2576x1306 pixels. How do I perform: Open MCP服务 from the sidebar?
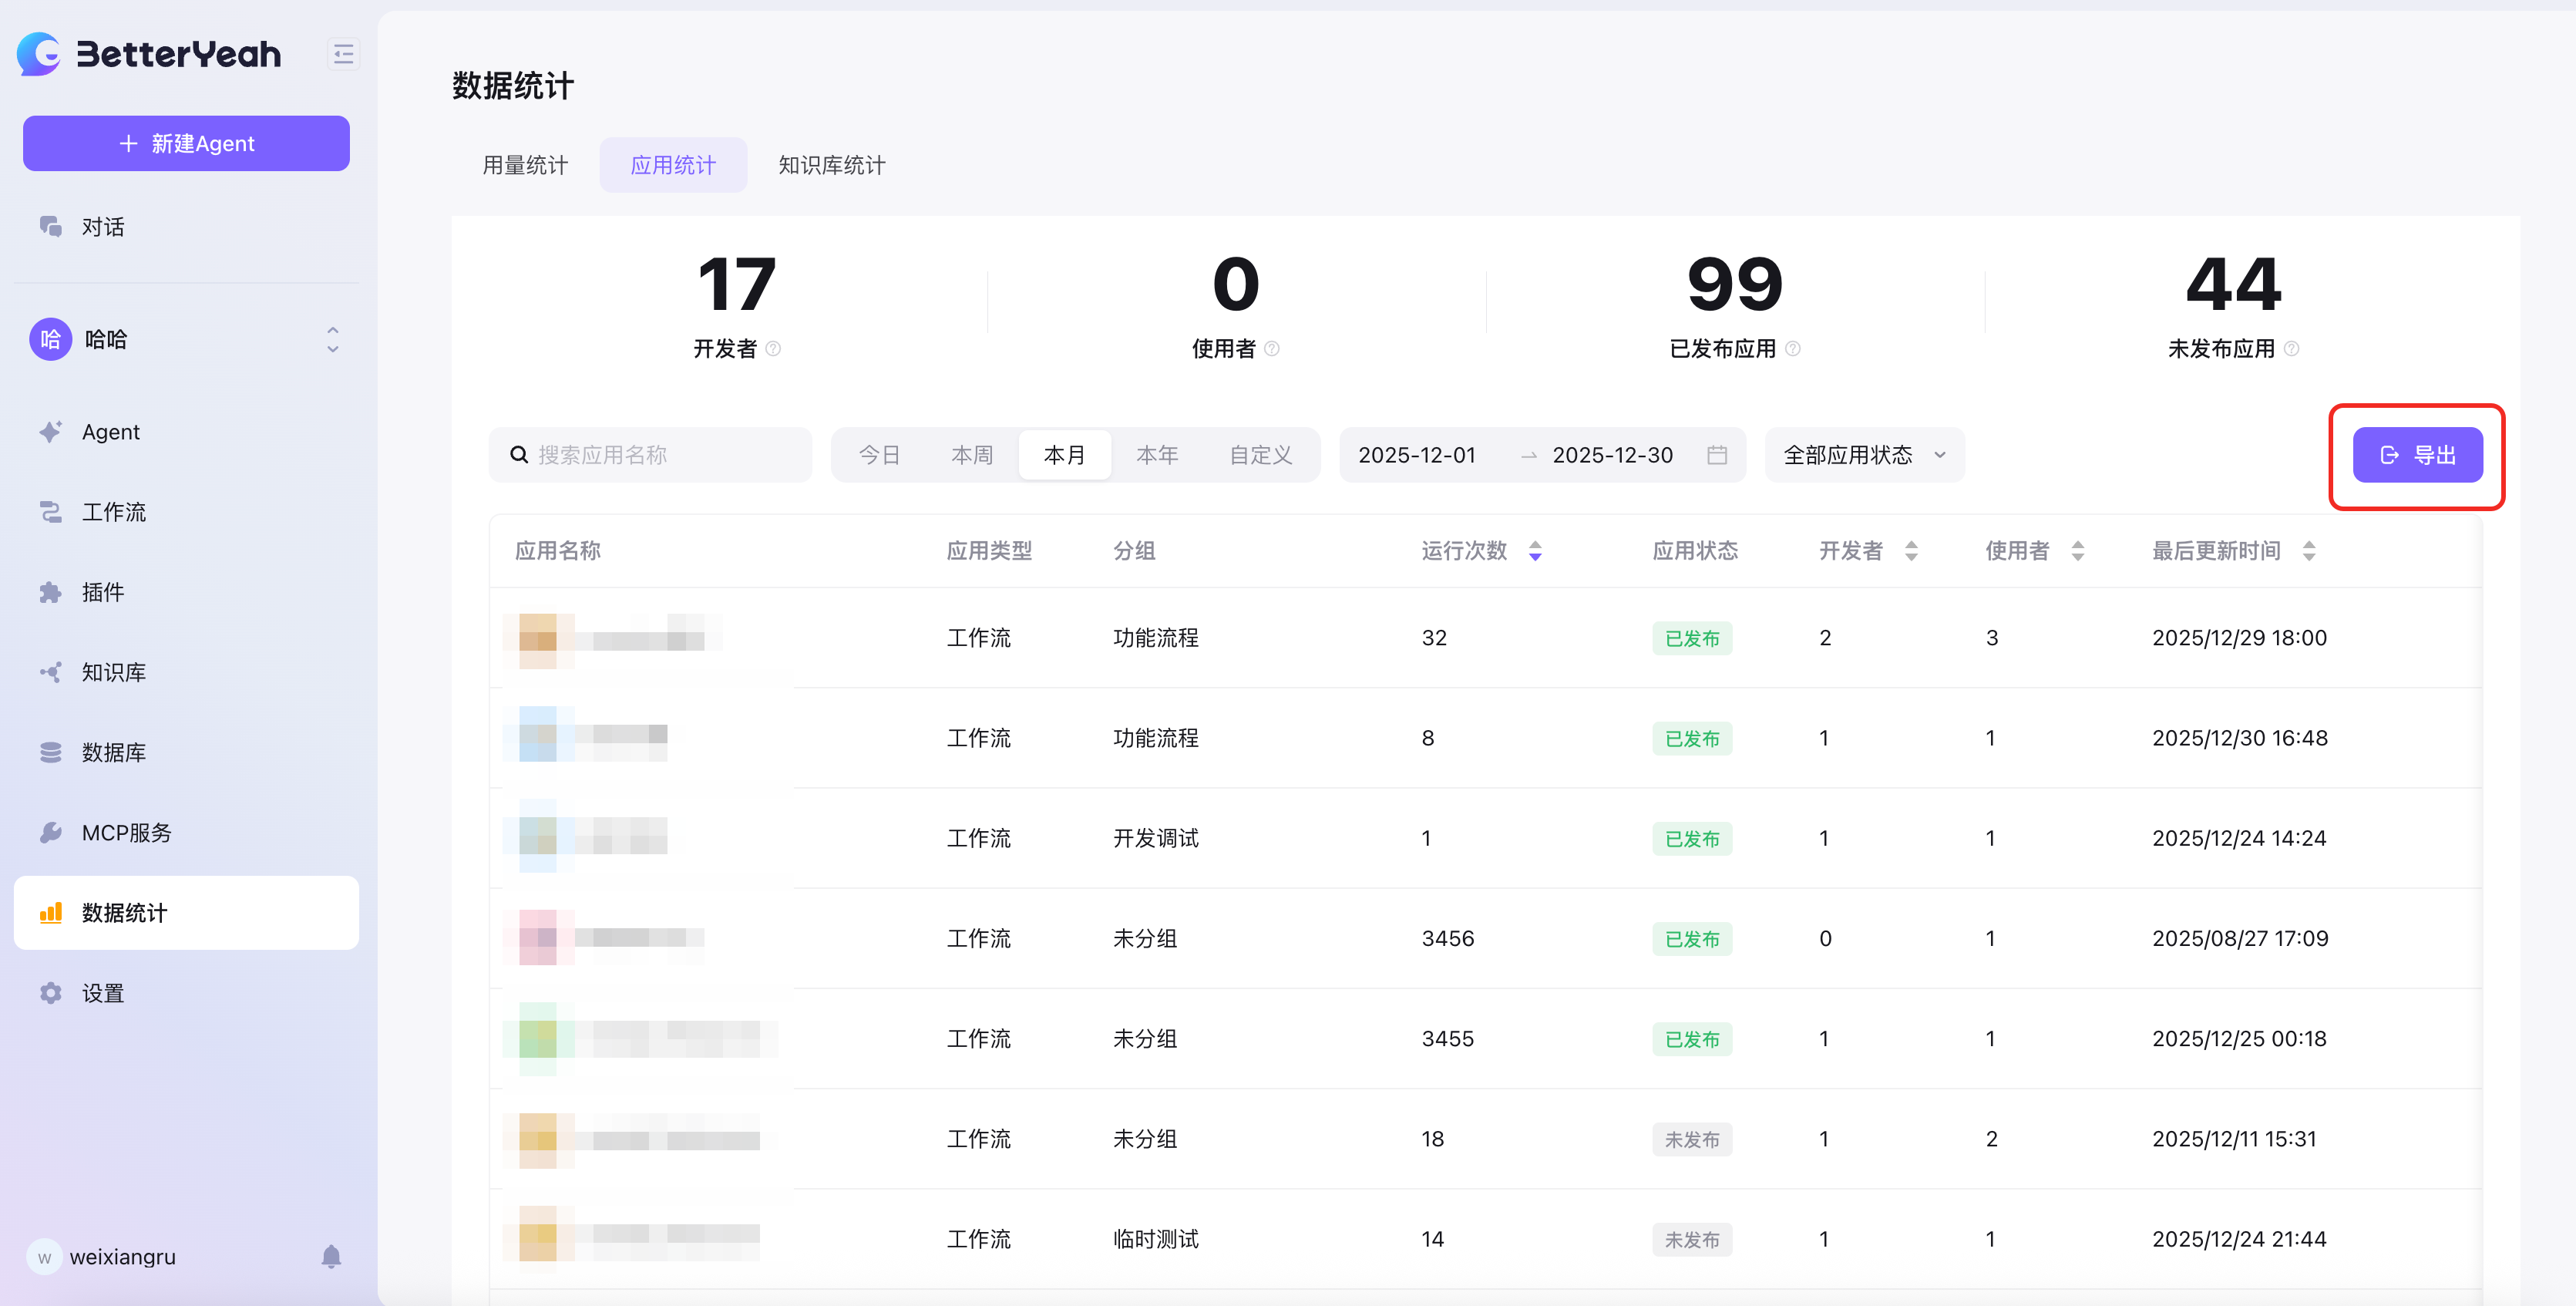tap(126, 832)
